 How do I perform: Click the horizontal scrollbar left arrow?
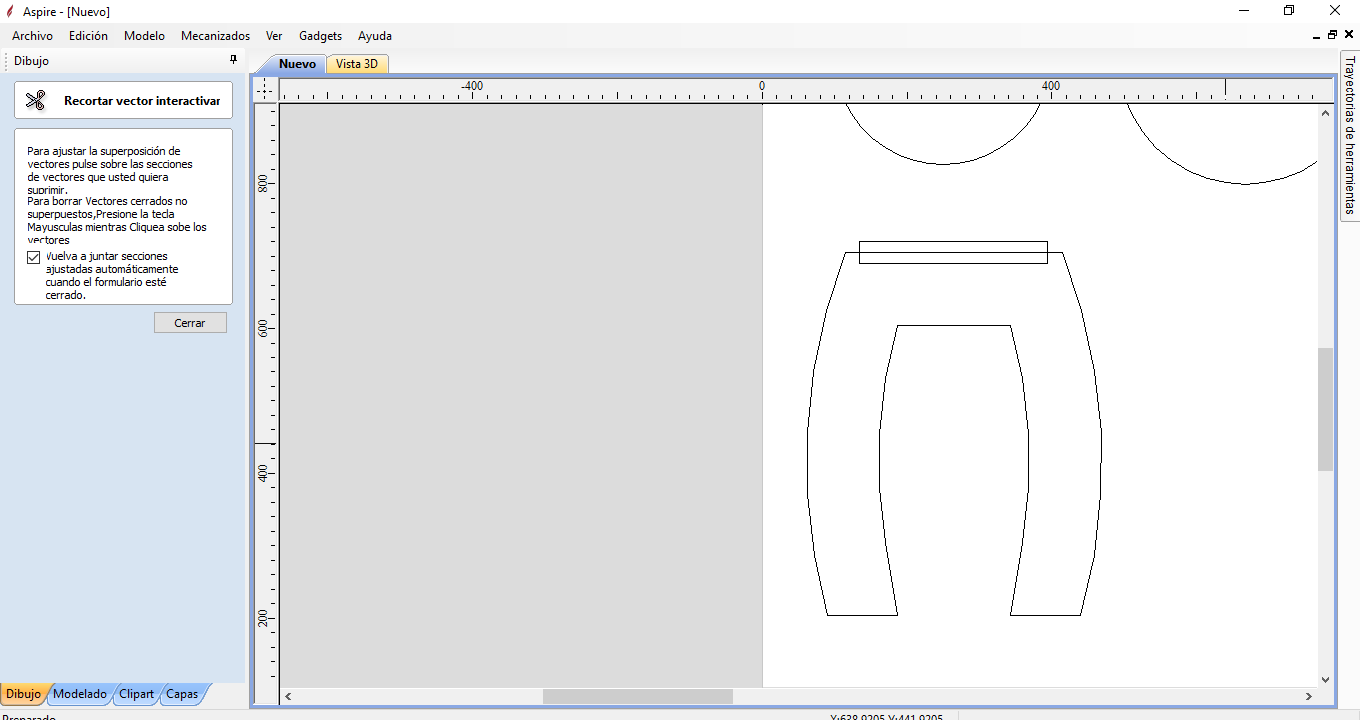(288, 696)
